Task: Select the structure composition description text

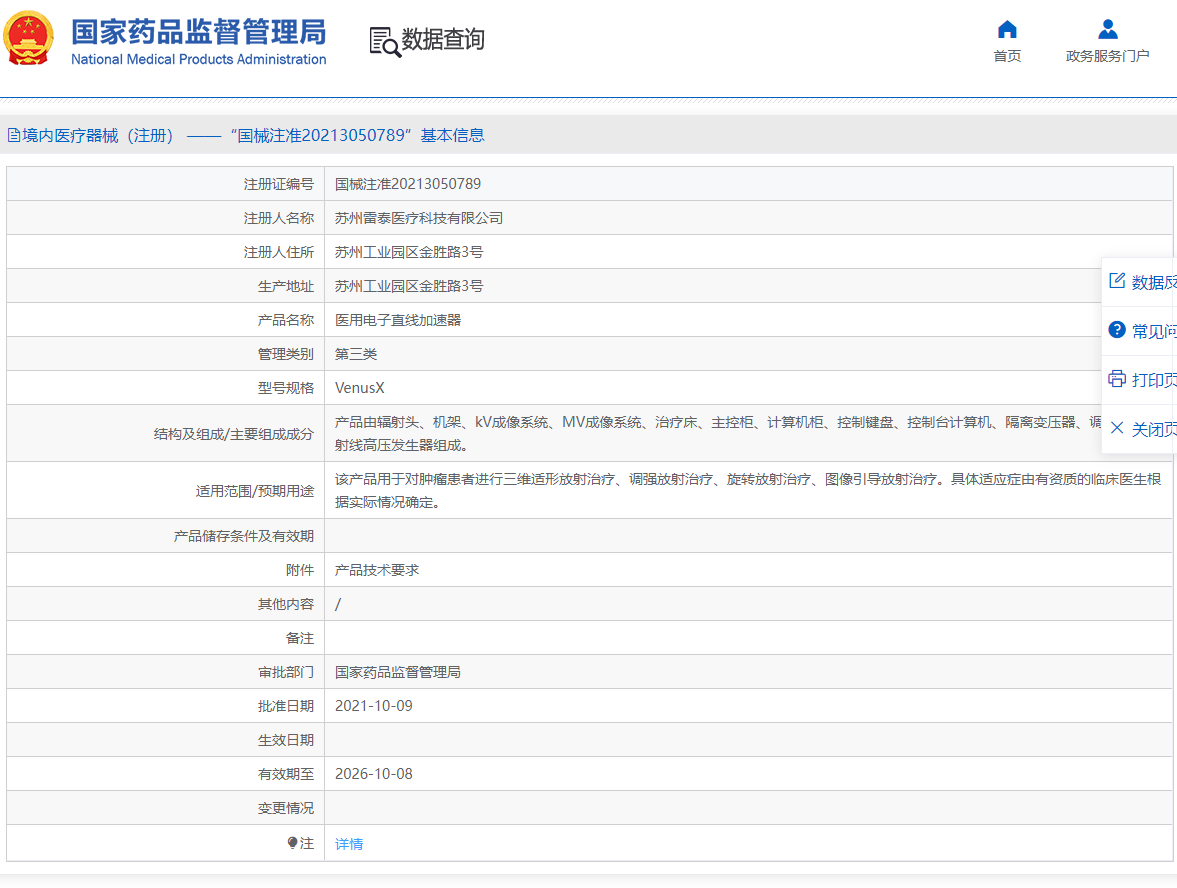Action: click(x=718, y=433)
